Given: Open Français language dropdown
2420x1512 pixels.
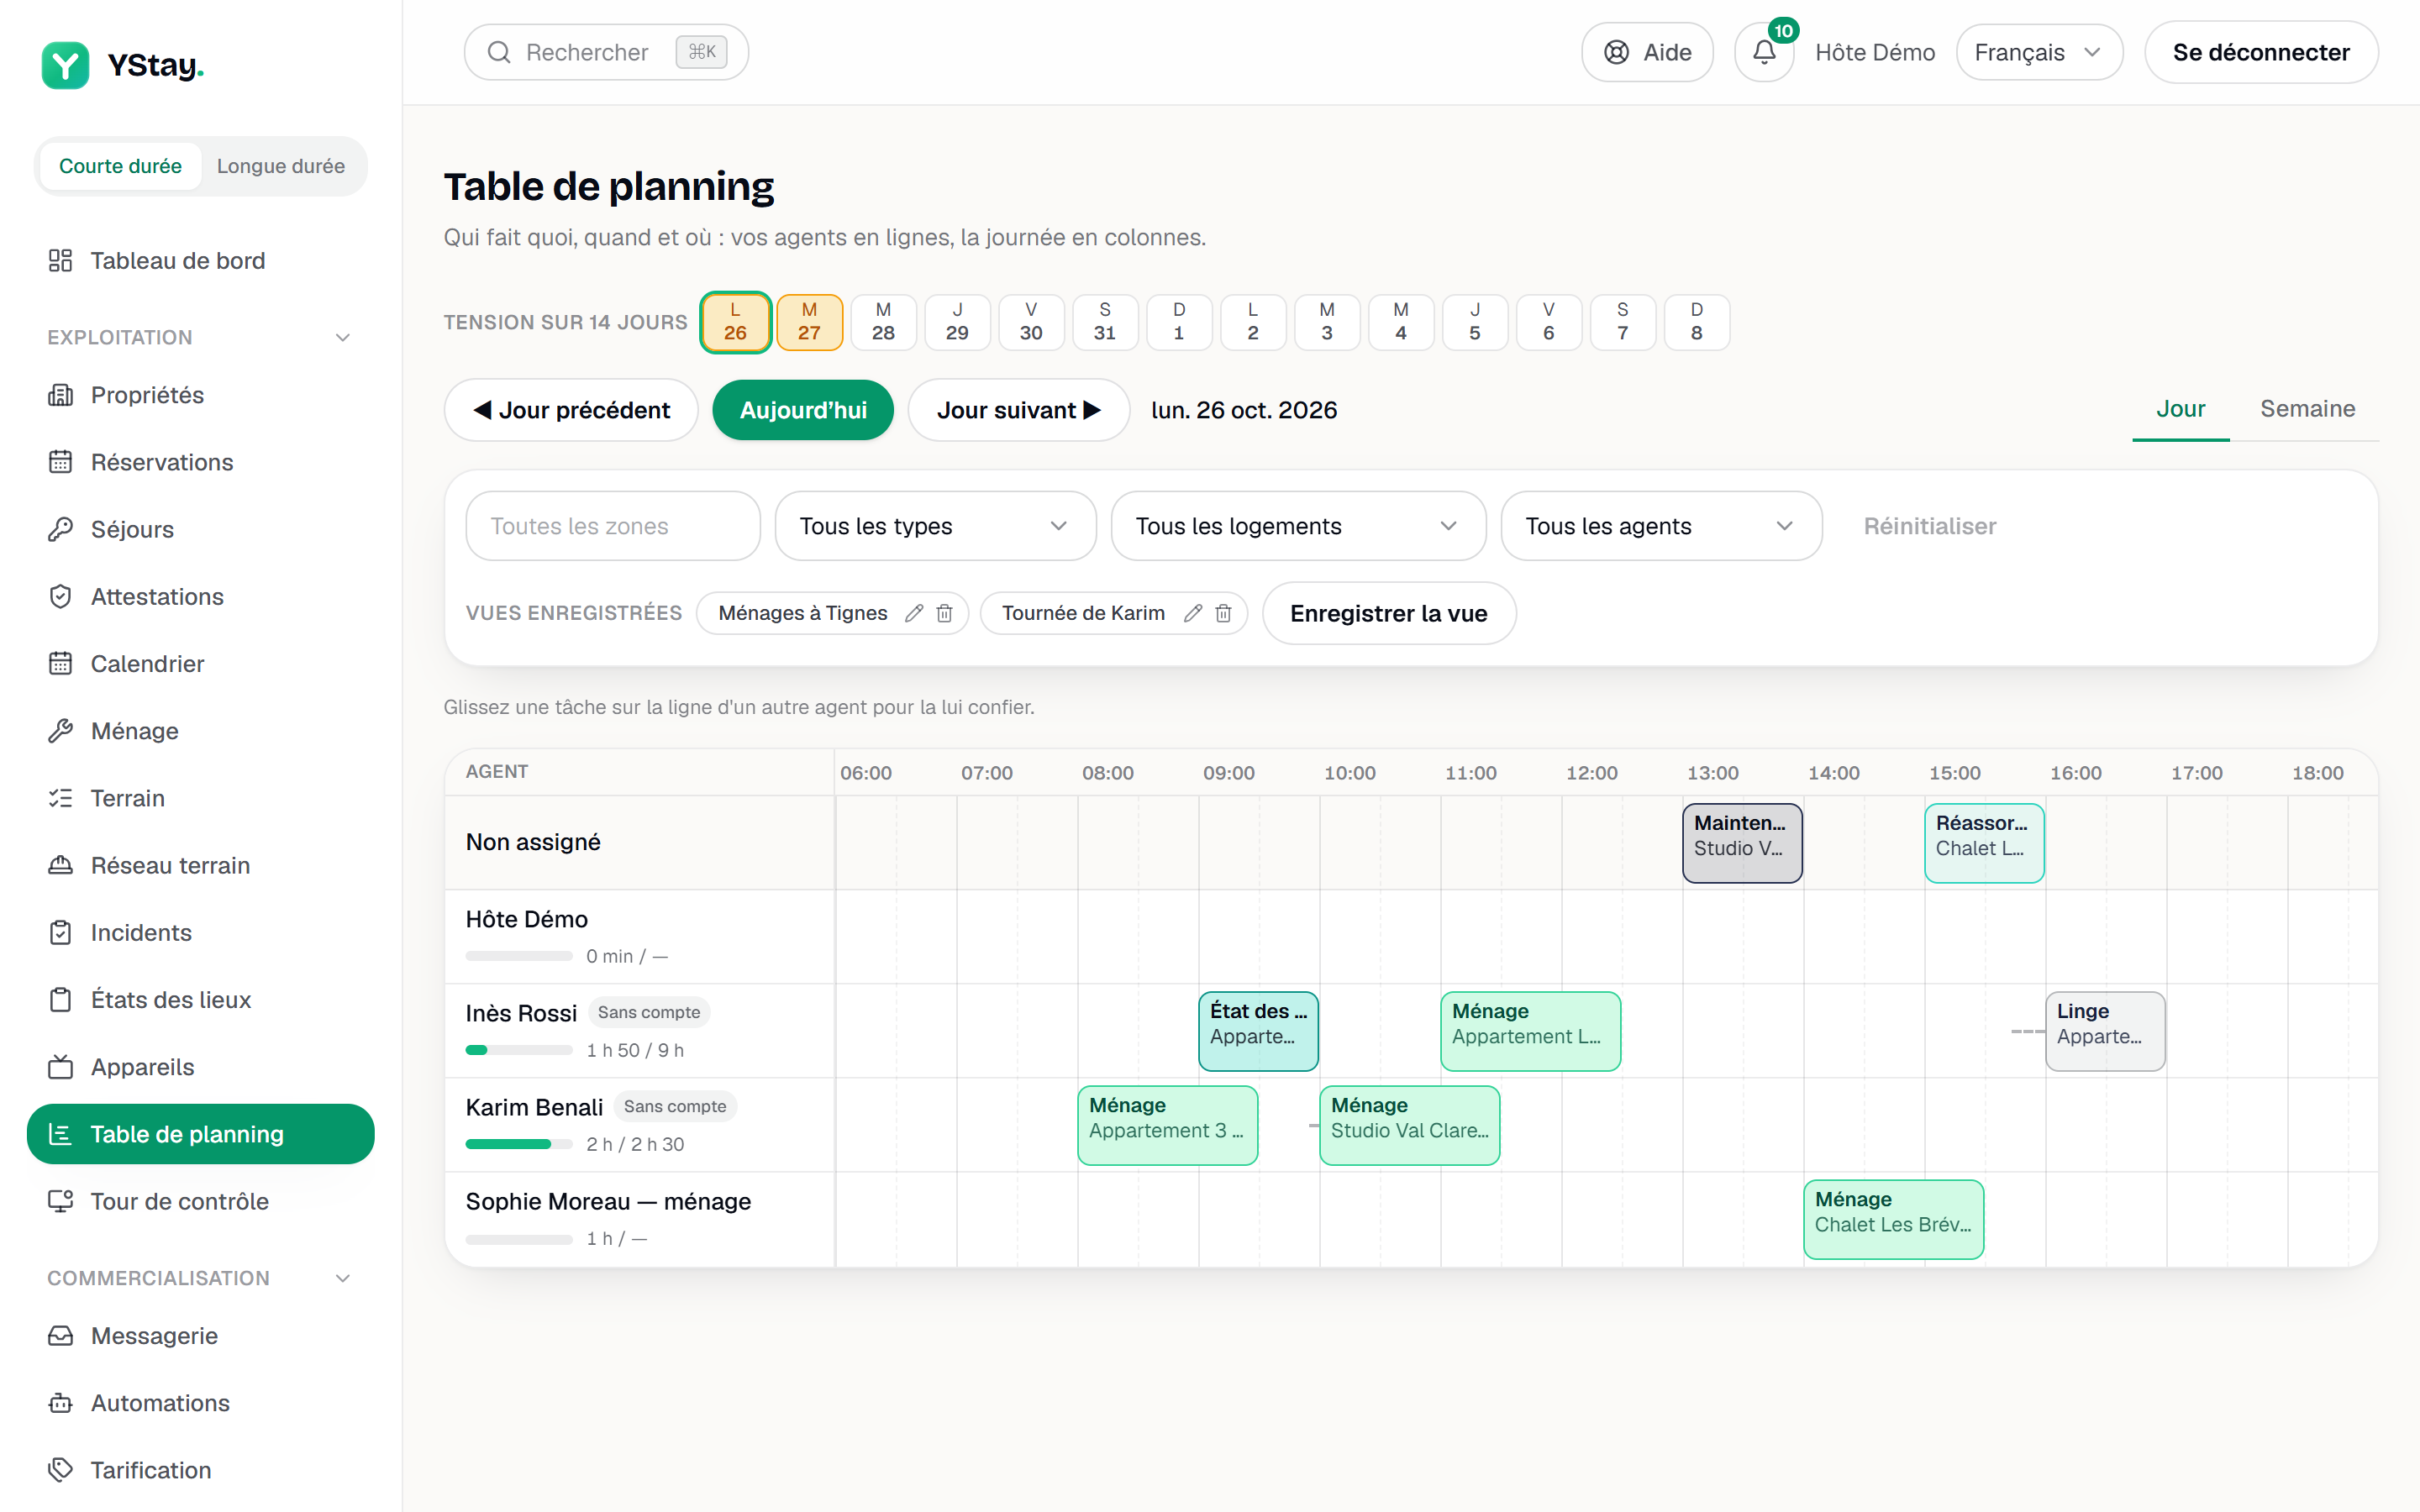Looking at the screenshot, I should [2039, 52].
